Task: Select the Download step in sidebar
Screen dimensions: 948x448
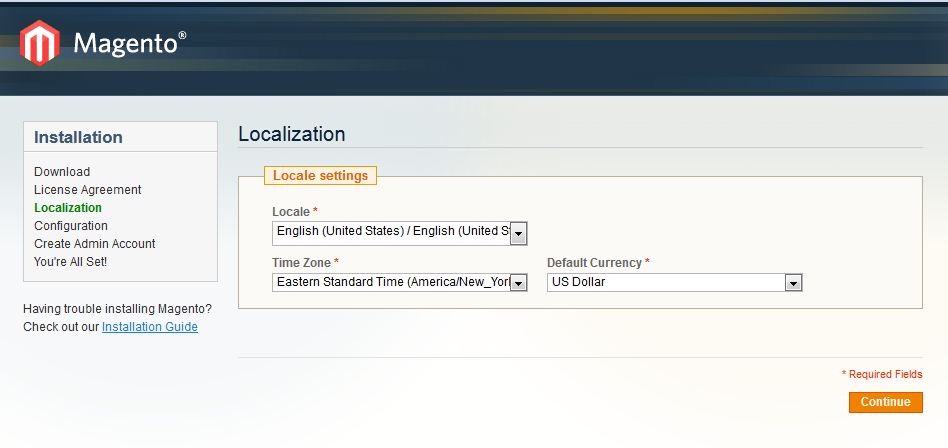Action: [62, 172]
